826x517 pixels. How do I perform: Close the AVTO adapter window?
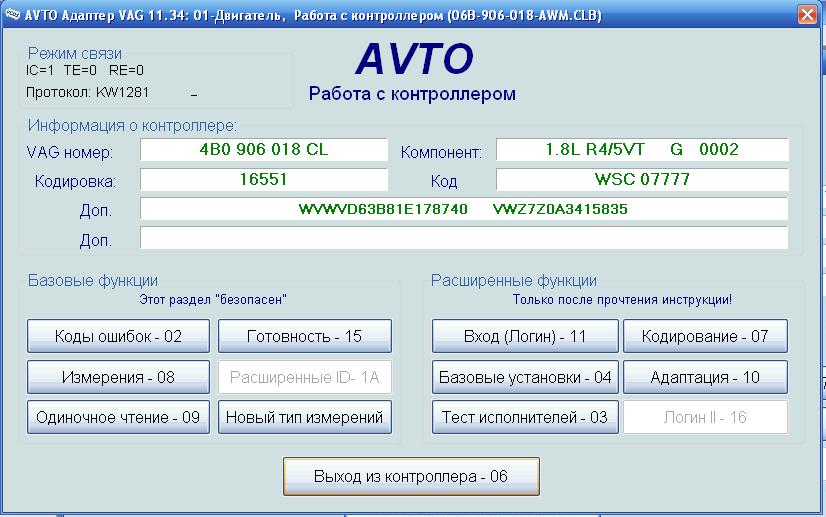pyautogui.click(x=807, y=14)
